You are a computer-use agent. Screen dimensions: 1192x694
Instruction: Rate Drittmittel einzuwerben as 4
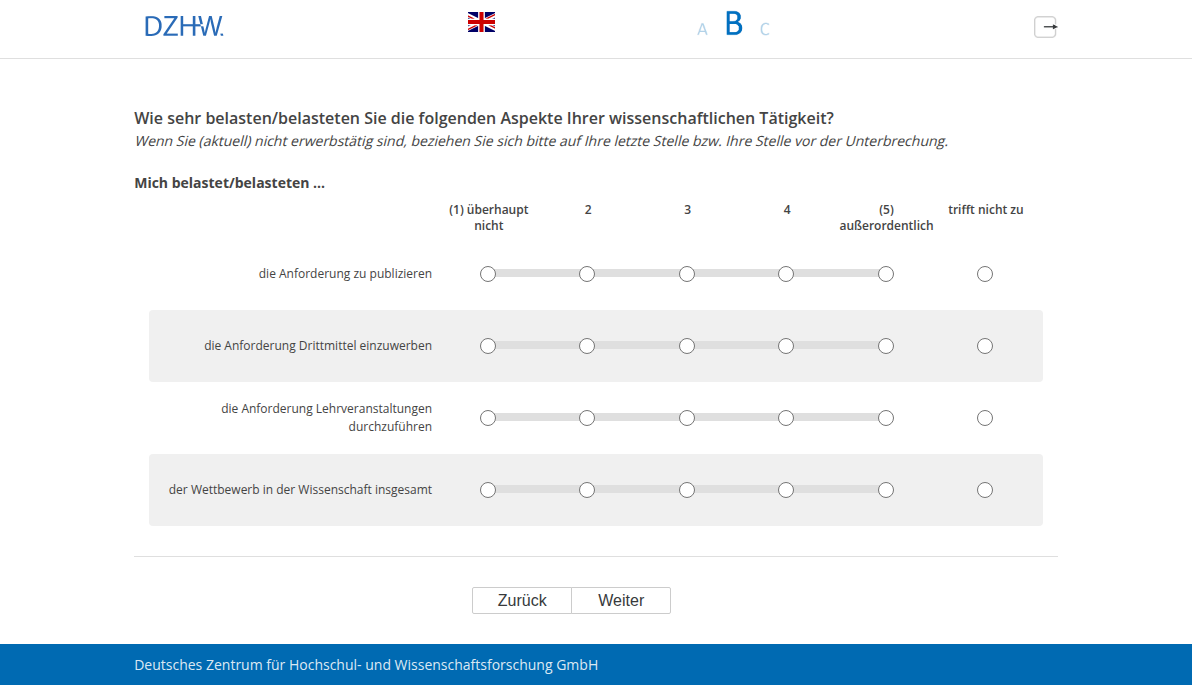tap(786, 346)
